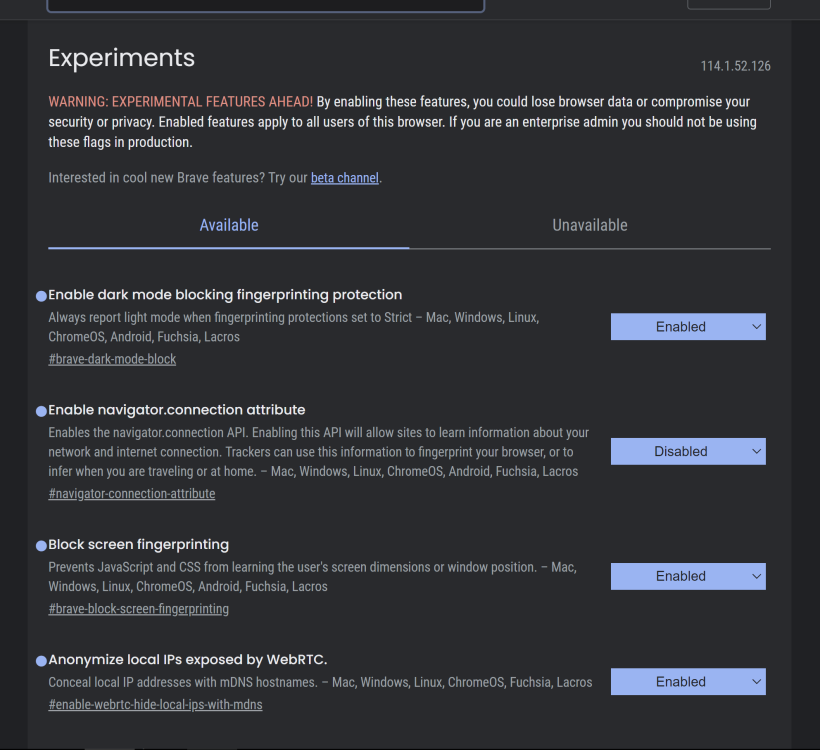Open the beta channel link
This screenshot has height=750, width=820.
point(345,178)
